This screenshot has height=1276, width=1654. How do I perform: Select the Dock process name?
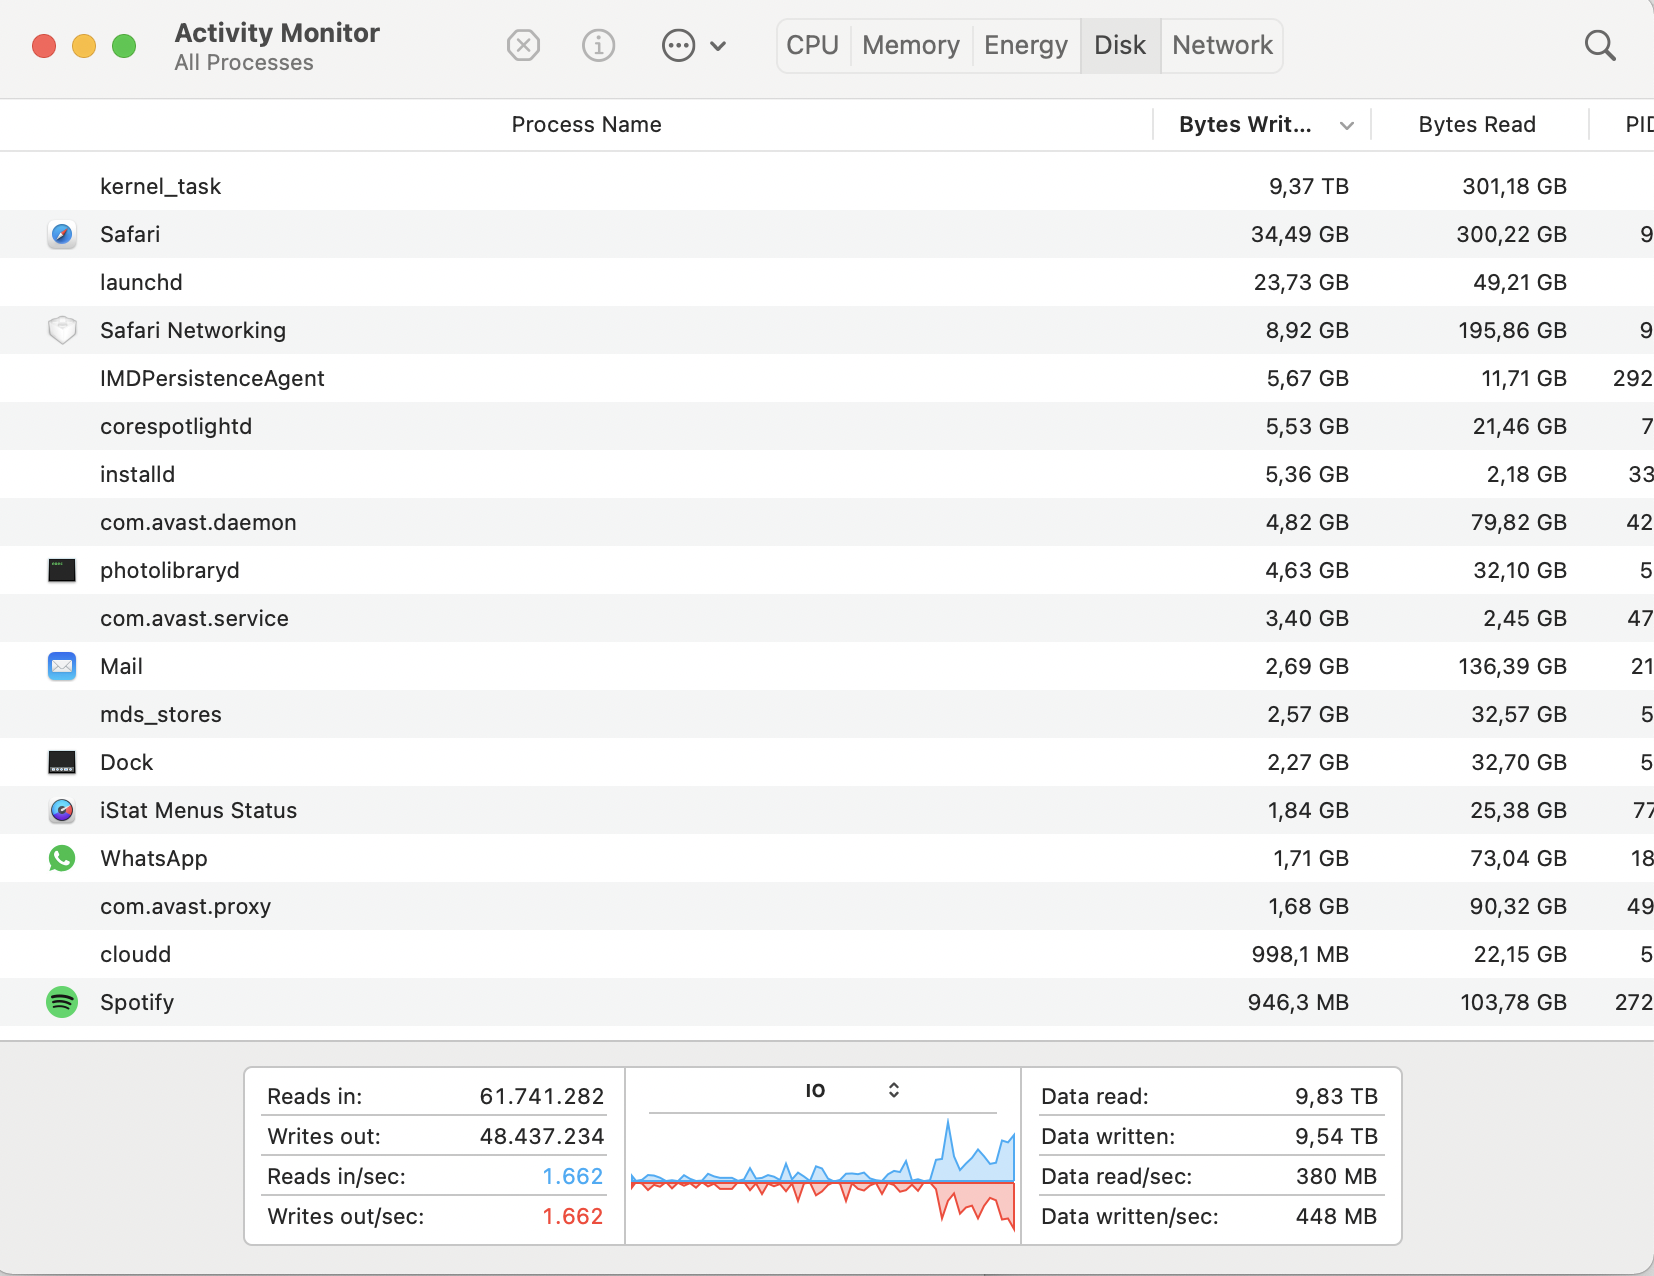127,762
